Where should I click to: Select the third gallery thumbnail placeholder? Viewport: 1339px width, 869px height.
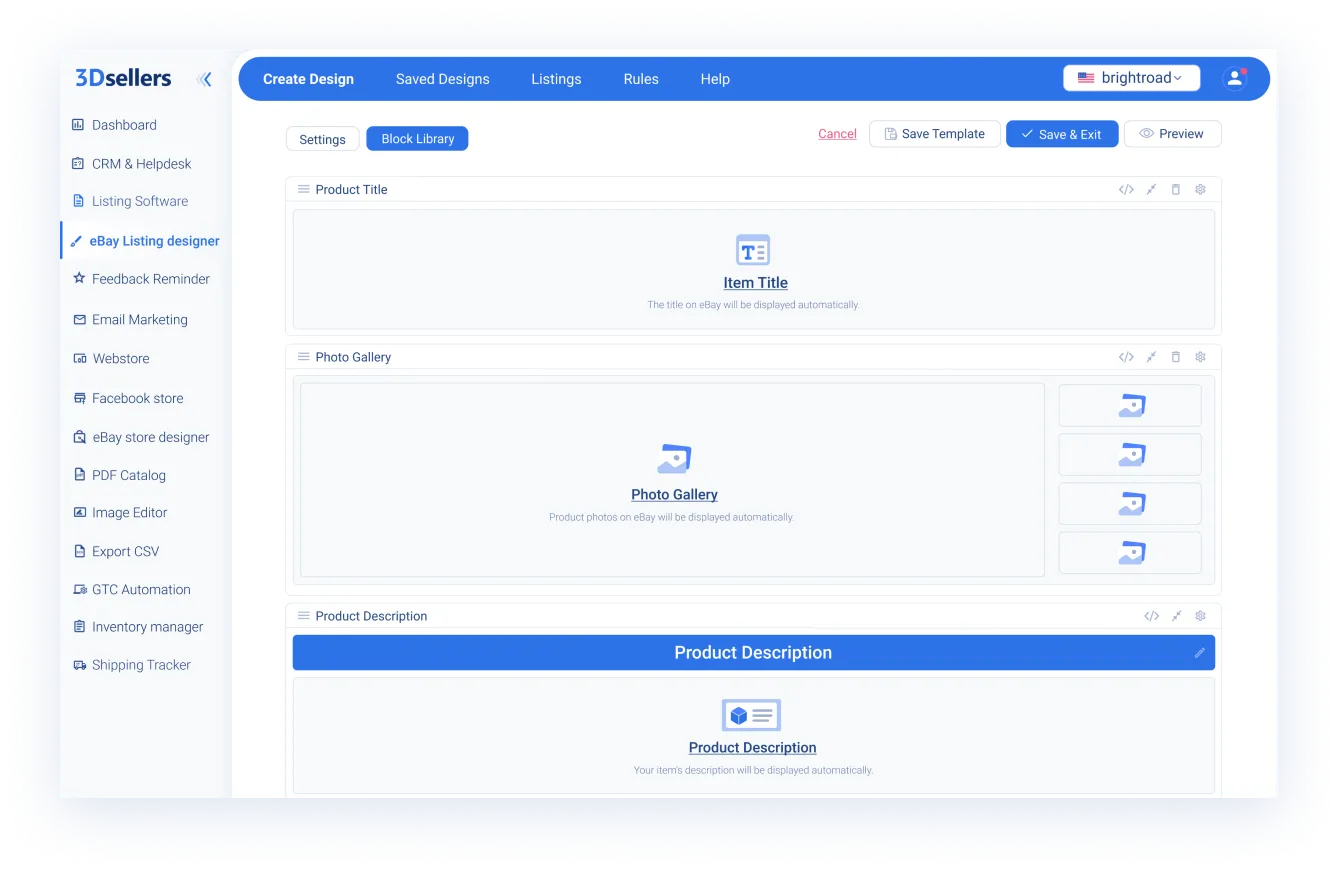point(1130,503)
